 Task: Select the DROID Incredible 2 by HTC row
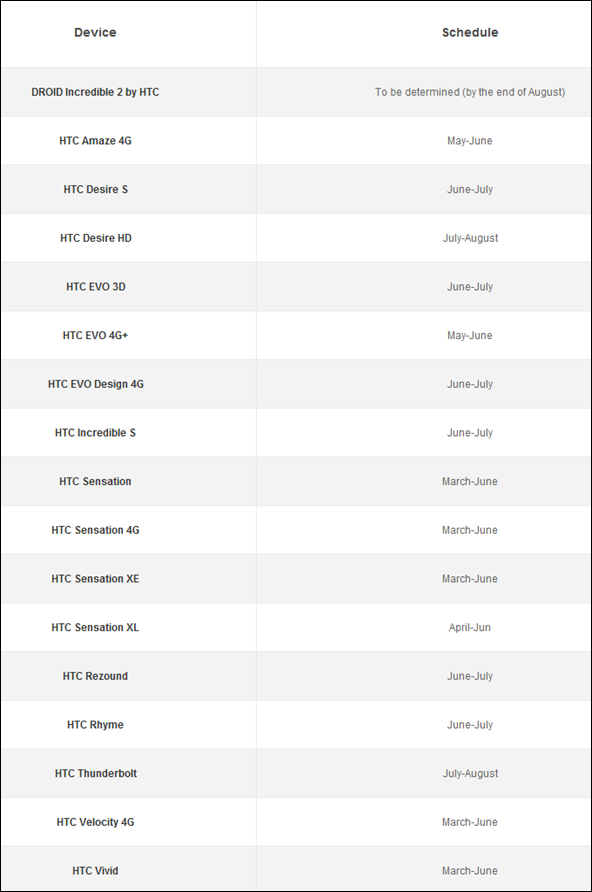click(296, 92)
